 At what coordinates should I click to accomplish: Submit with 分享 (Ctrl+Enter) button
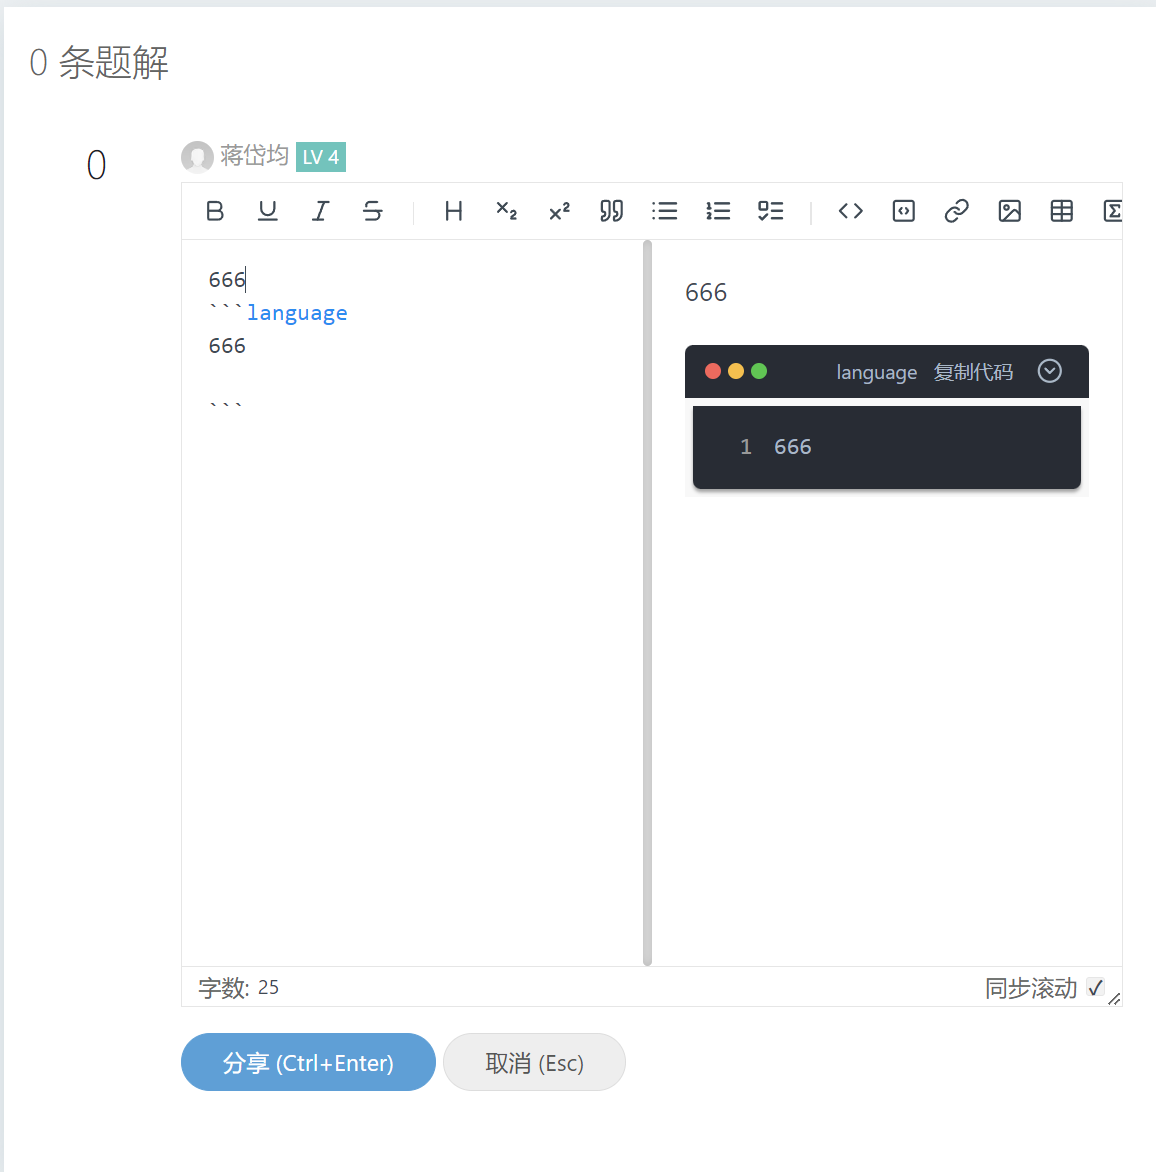308,1062
